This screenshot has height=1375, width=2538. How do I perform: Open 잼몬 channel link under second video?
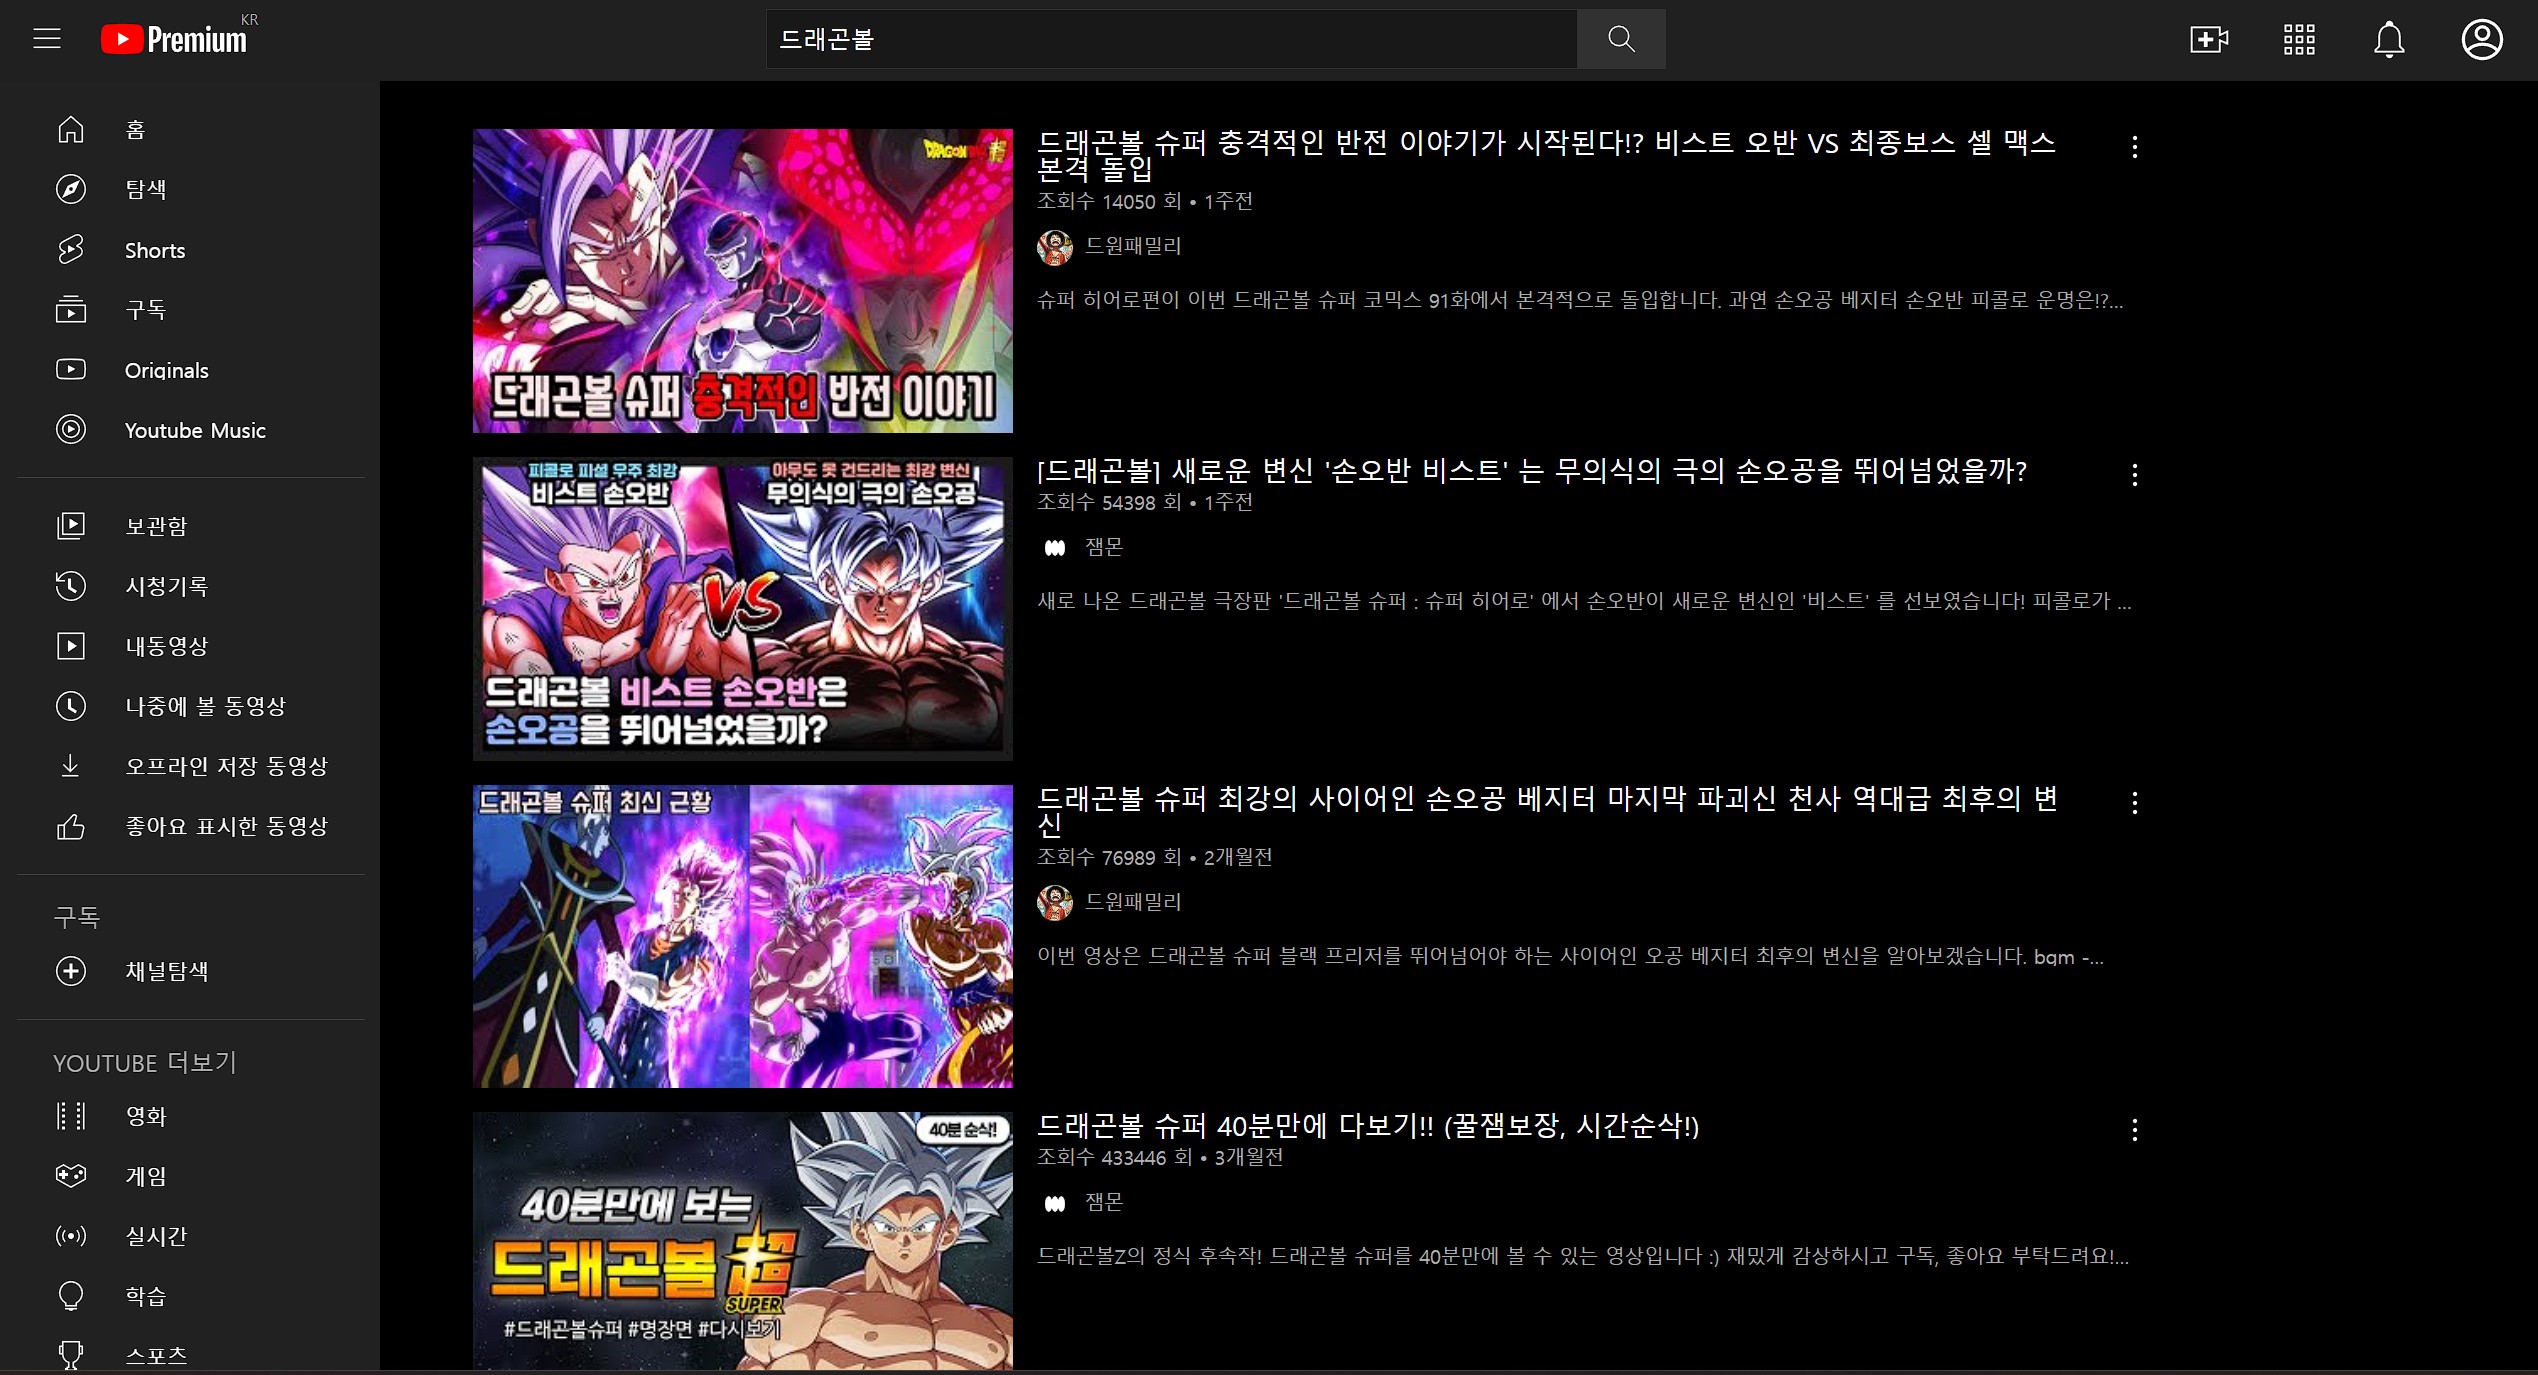1103,547
